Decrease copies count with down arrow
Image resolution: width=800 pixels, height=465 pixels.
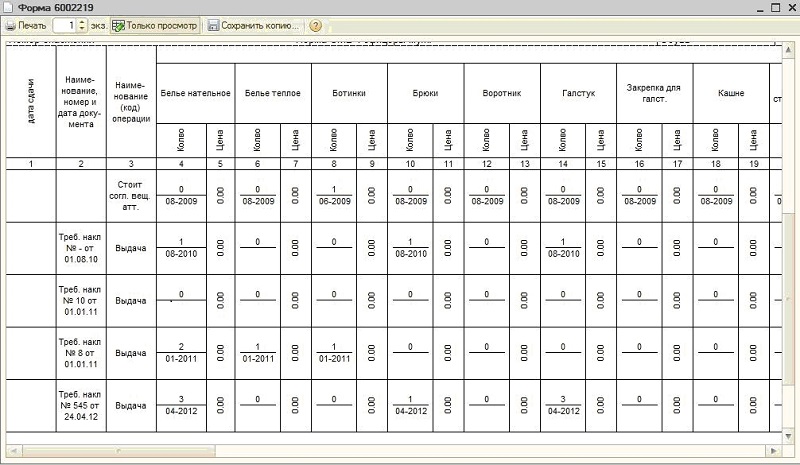coord(82,29)
